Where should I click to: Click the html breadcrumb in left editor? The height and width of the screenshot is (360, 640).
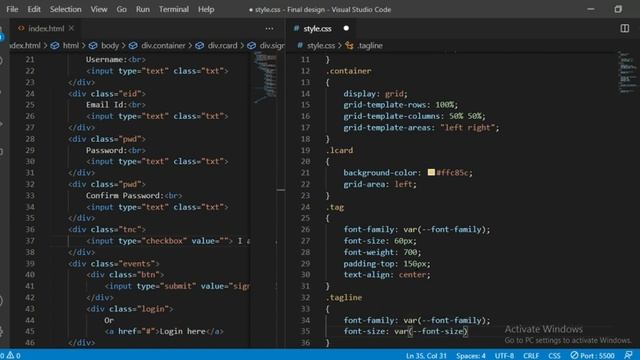tap(71, 45)
